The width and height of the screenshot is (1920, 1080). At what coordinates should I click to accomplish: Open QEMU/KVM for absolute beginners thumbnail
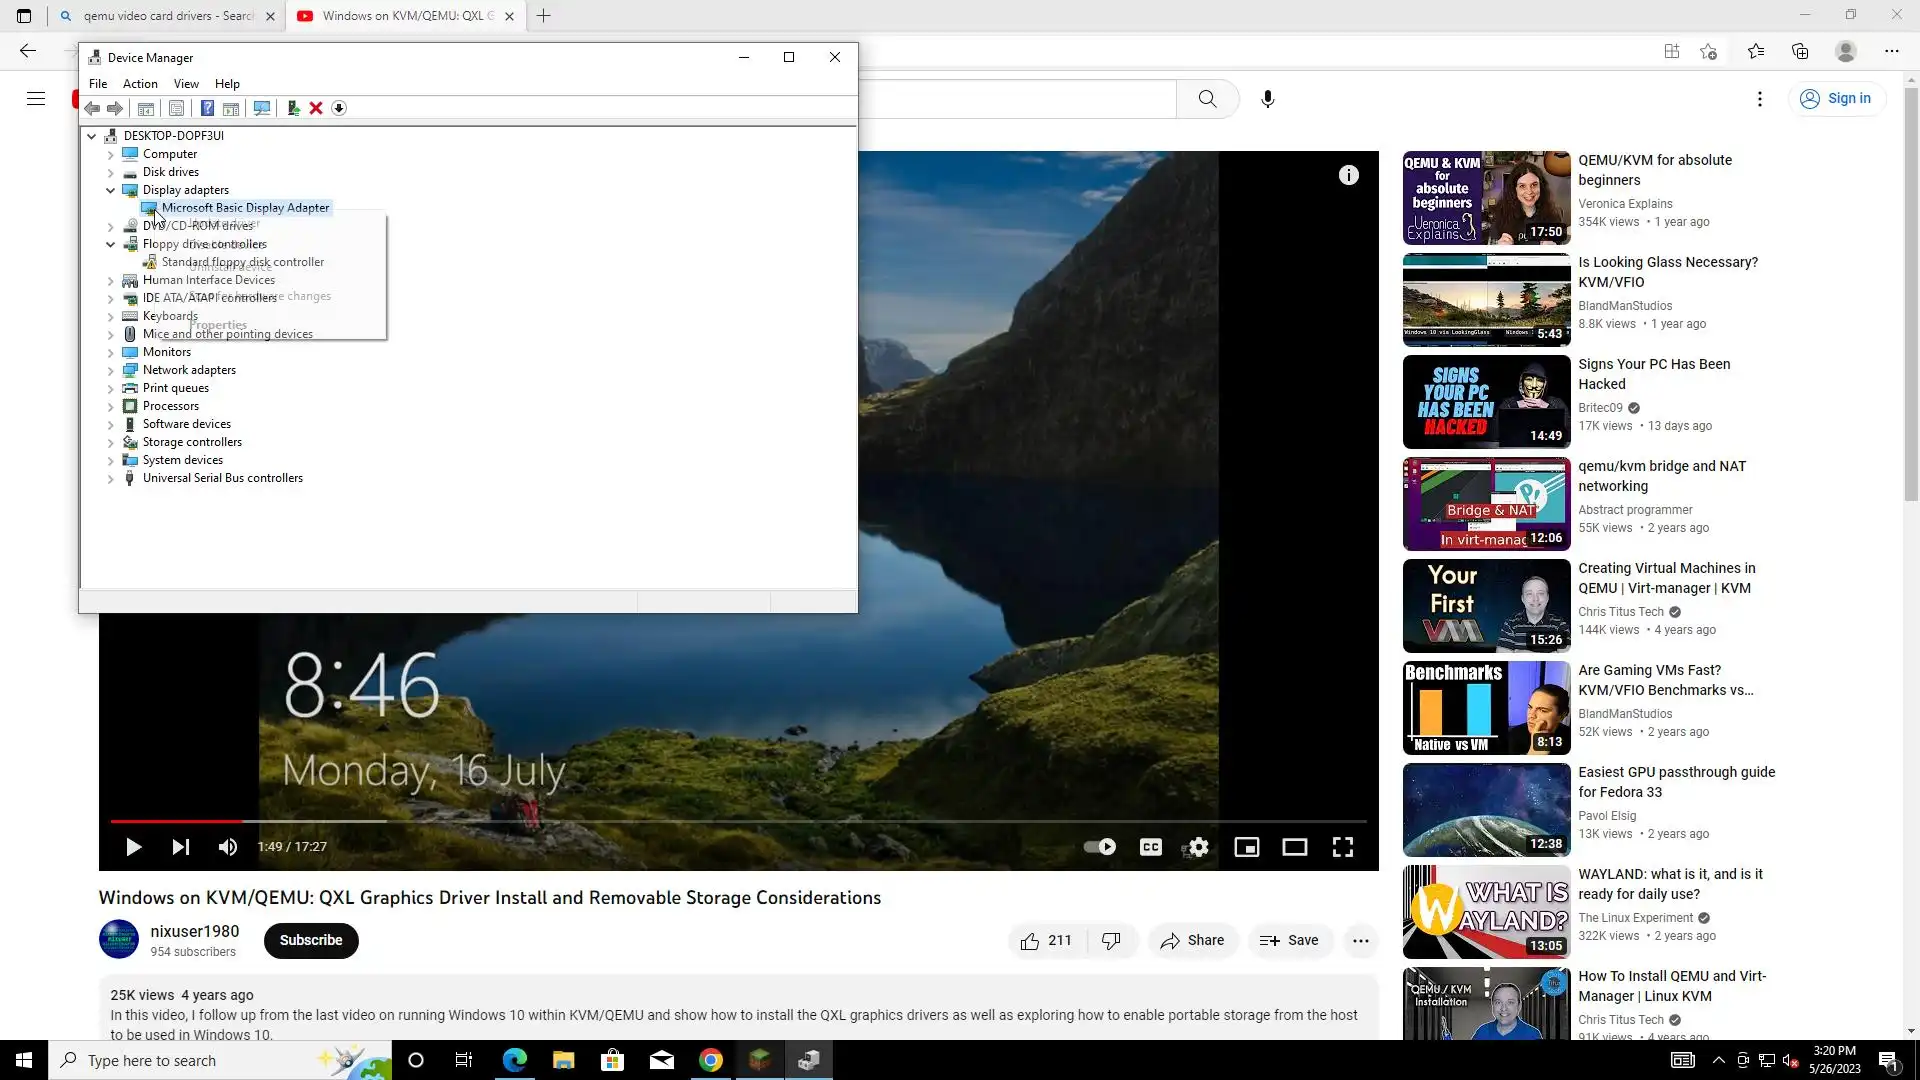tap(1486, 198)
